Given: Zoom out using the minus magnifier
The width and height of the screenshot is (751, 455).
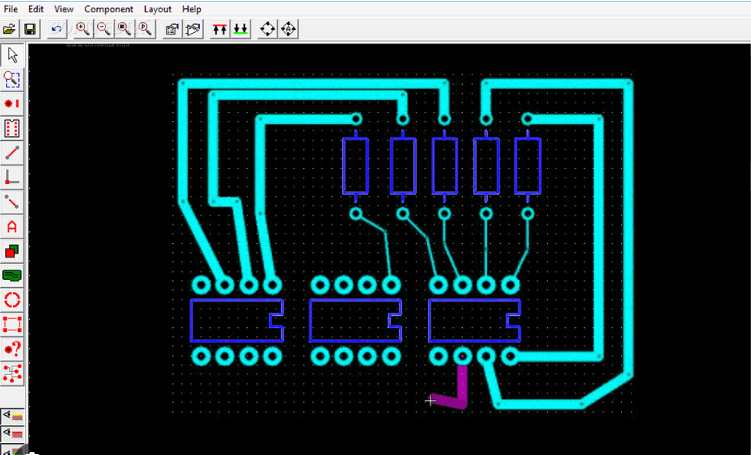Looking at the screenshot, I should click(x=103, y=29).
